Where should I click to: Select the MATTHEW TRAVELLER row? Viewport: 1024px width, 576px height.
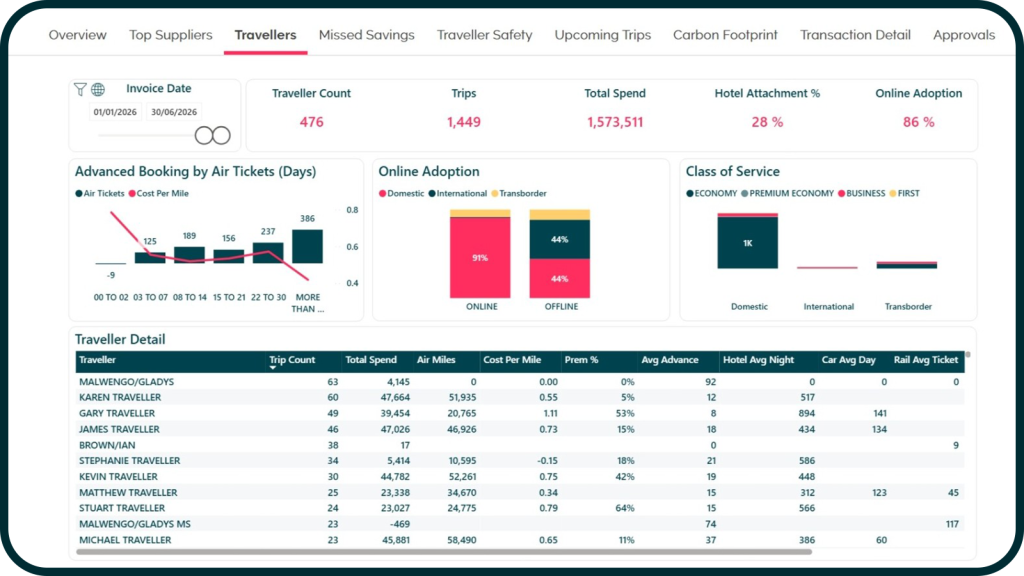tap(520, 492)
